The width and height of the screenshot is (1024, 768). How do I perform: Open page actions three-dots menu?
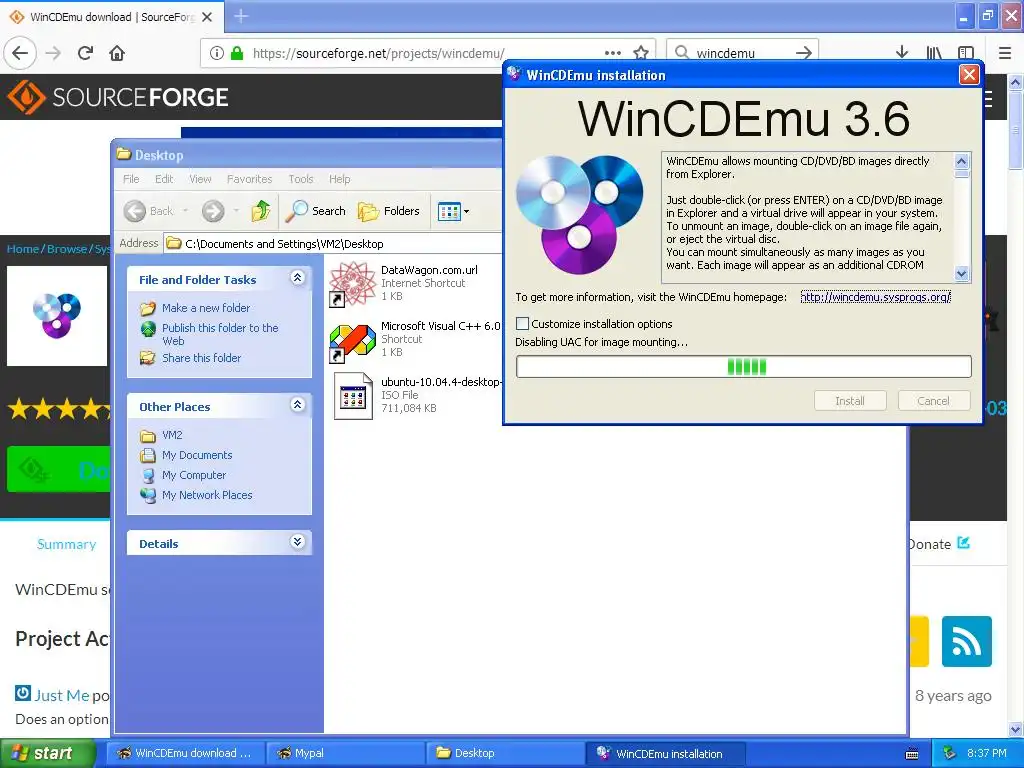613,53
